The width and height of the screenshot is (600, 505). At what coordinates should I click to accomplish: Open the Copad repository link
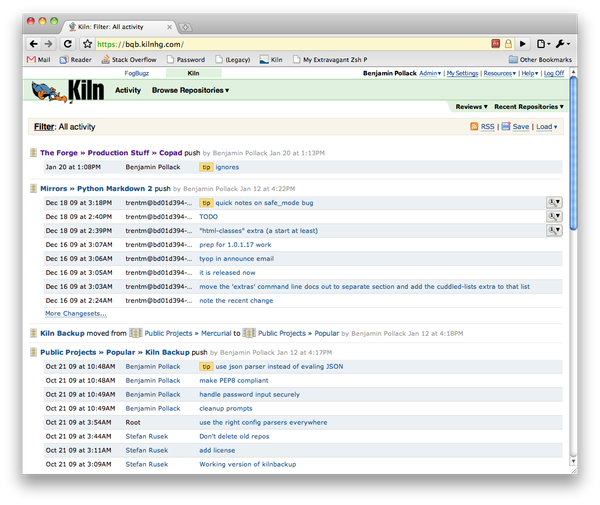(x=171, y=153)
